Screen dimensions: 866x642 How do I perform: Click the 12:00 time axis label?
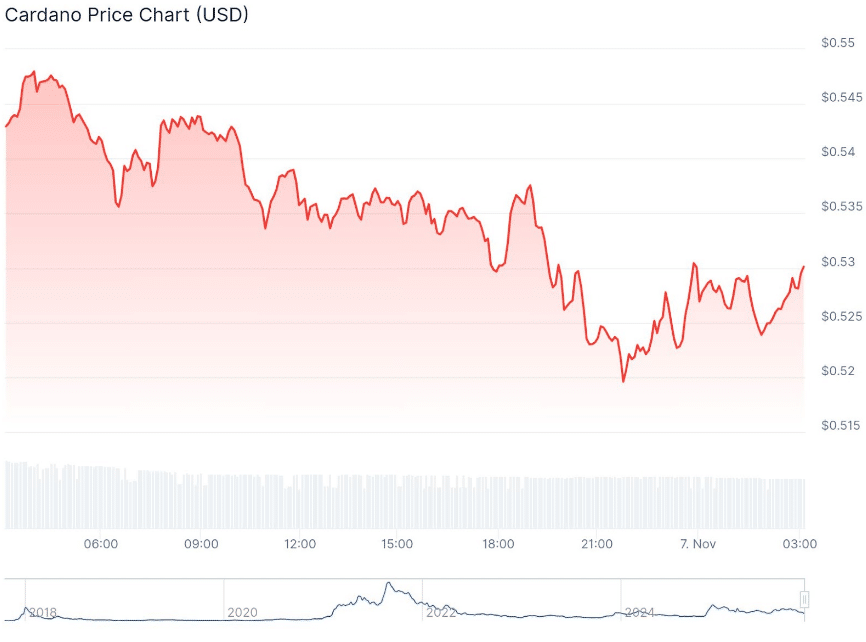(300, 544)
